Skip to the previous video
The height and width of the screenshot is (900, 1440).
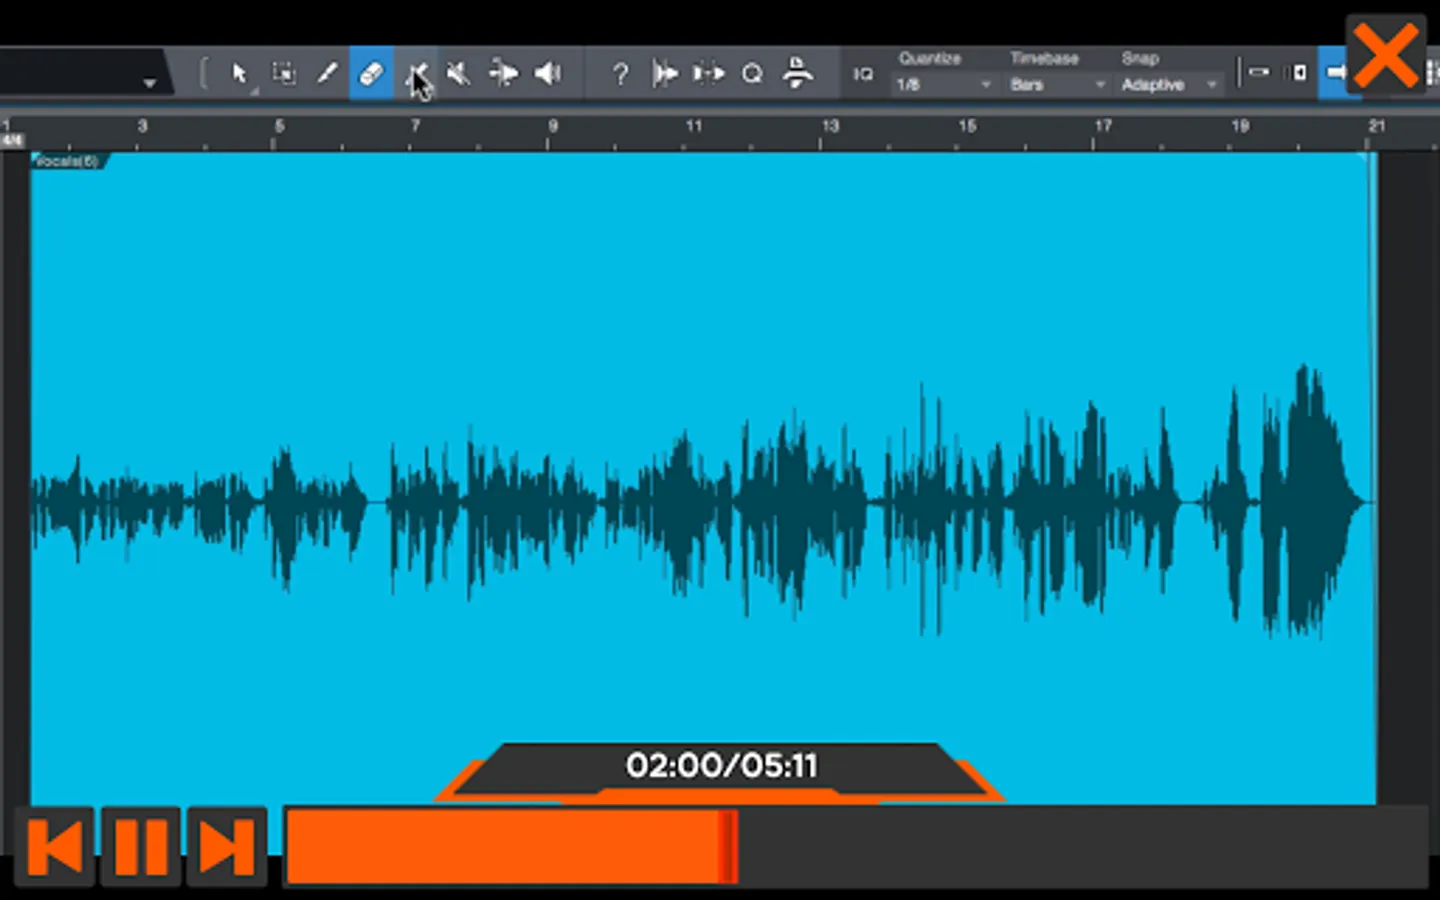(55, 847)
